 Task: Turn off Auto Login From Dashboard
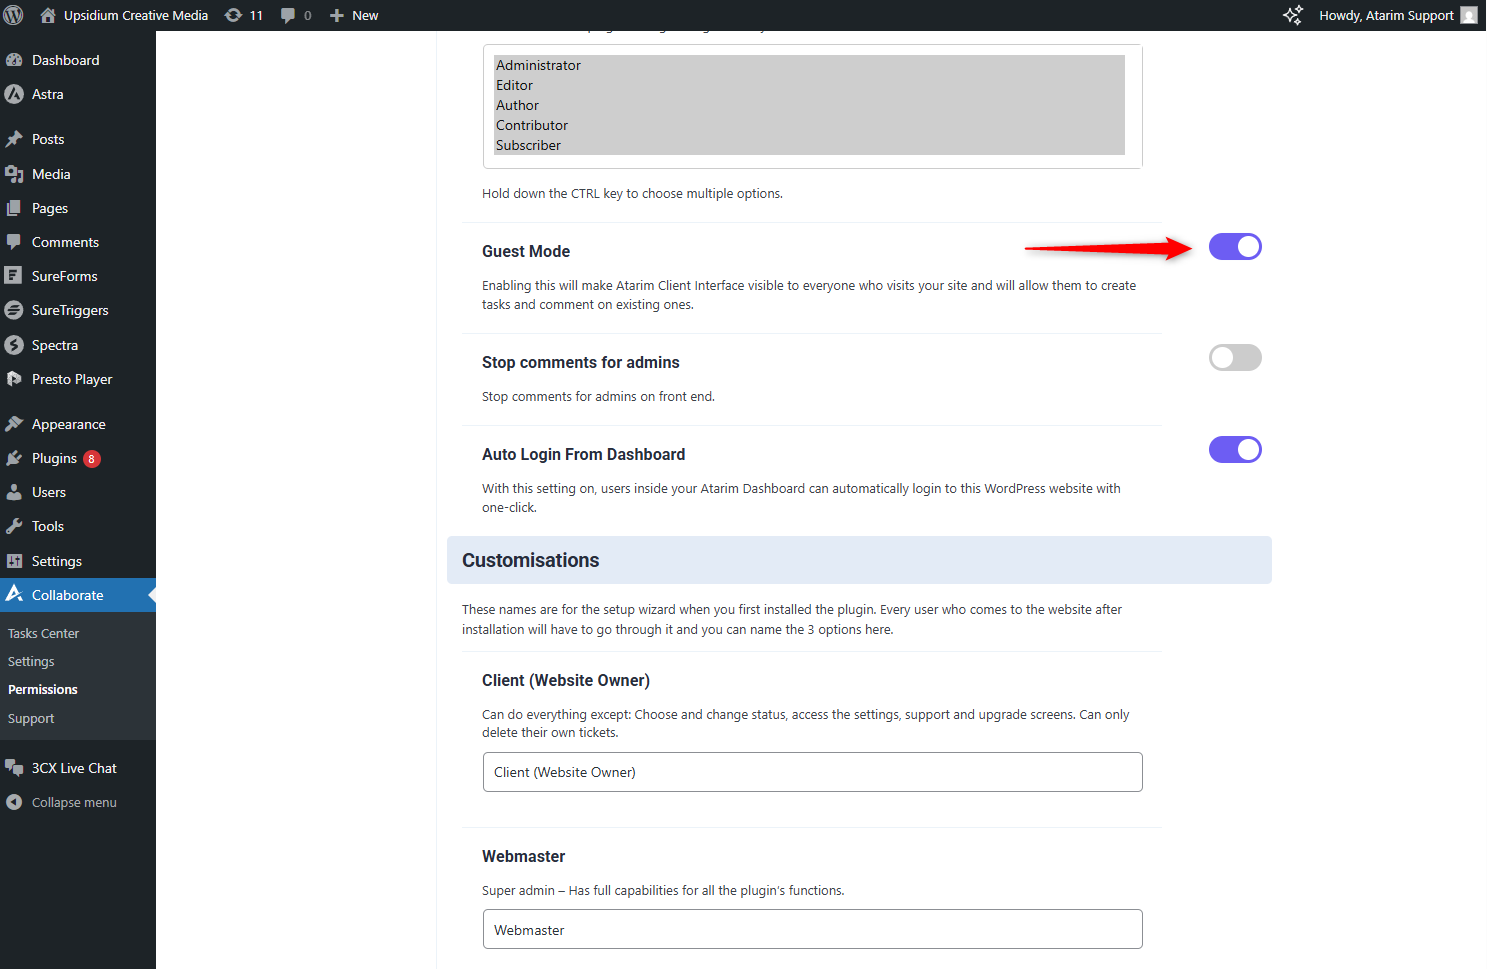1235,450
